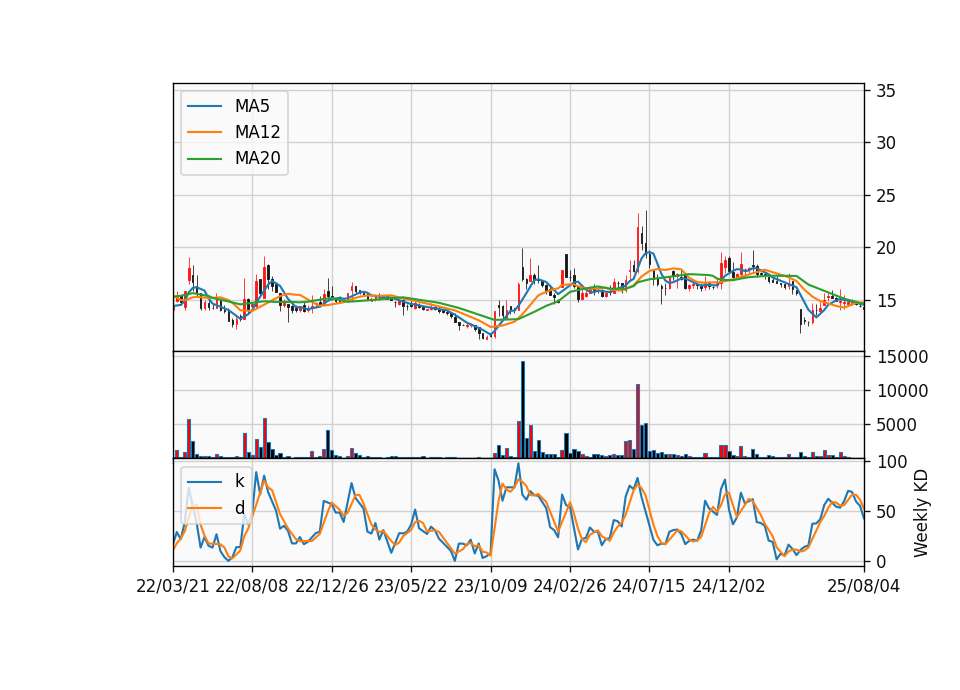
Task: Click the KD axis value 0
Action: [882, 561]
